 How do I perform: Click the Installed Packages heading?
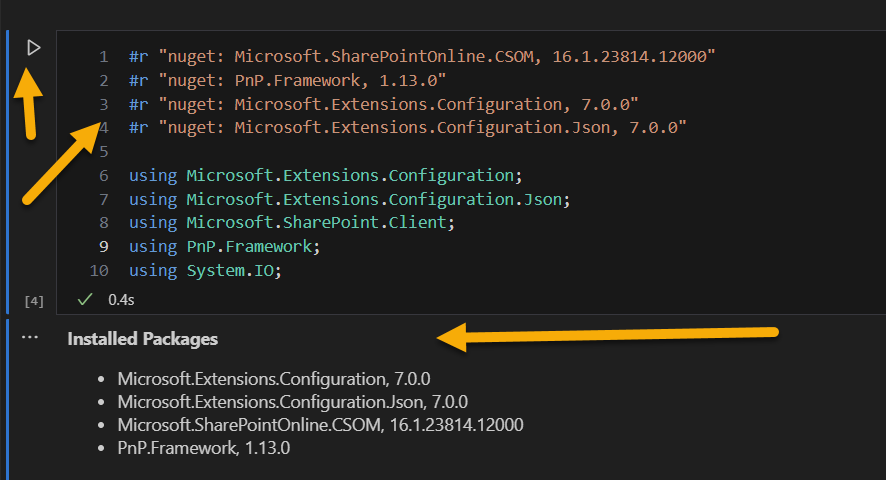pyautogui.click(x=142, y=339)
